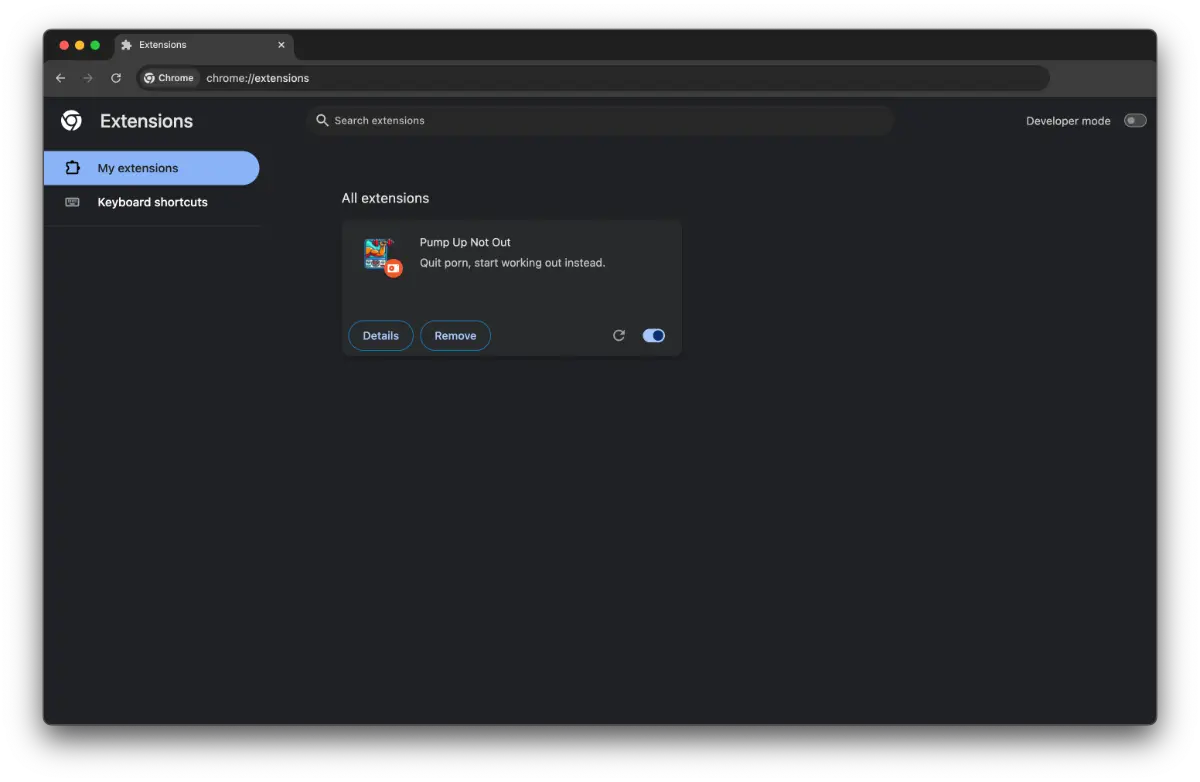
Task: Click the Chrome site info chip
Action: click(169, 78)
